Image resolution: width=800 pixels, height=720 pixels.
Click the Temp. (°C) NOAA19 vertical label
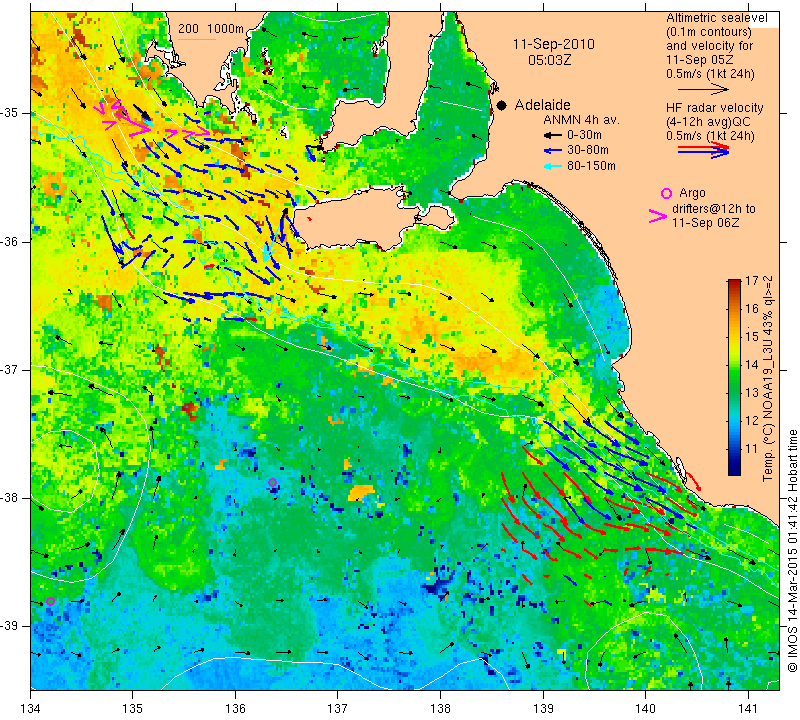[768, 378]
